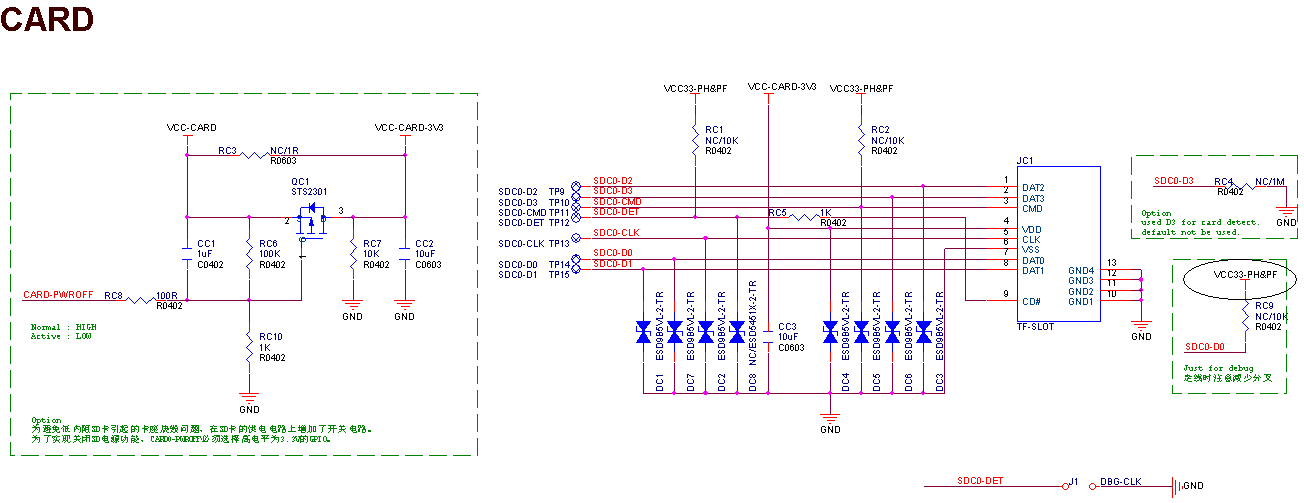Click the DC8 NC/ESD5451X-2-TR diode symbol
Viewport: 1304px width, 503px height.
click(736, 332)
